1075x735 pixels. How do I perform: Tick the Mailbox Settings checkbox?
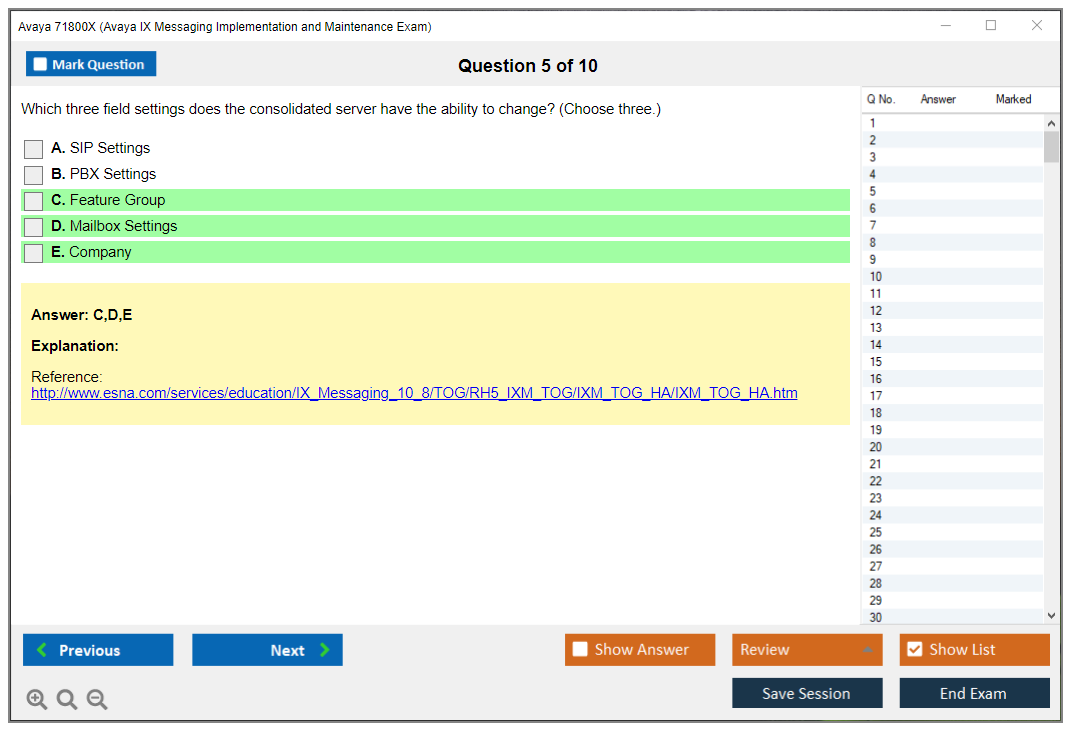[x=34, y=227]
